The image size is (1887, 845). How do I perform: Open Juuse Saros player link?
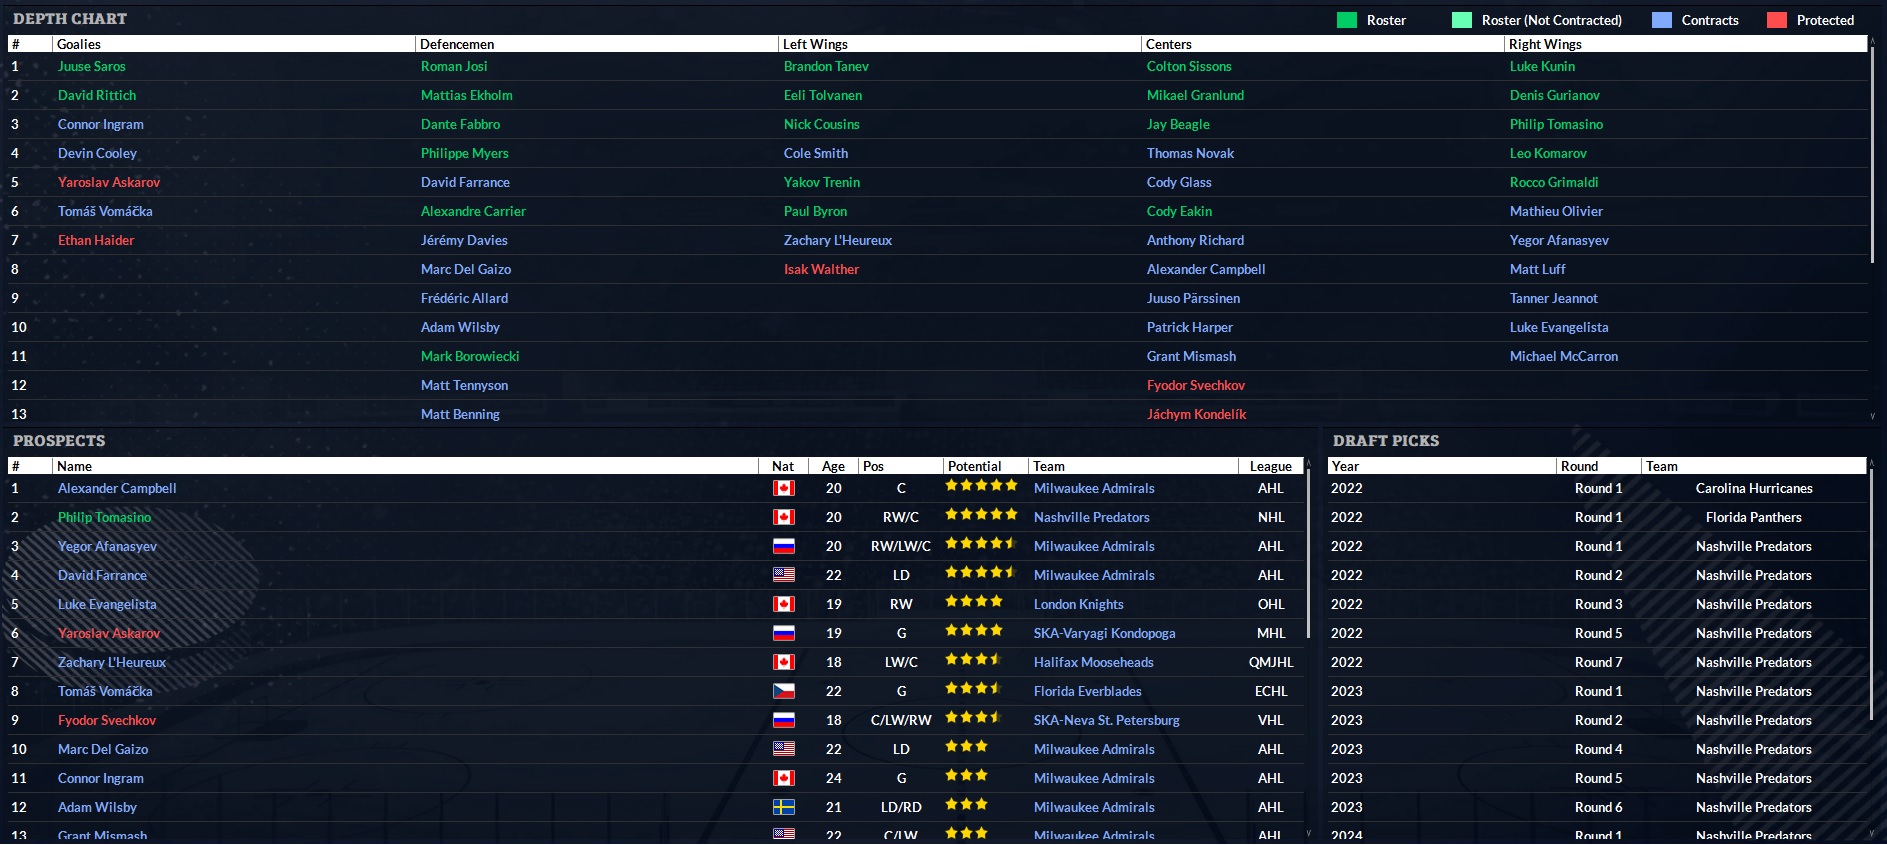click(x=91, y=67)
